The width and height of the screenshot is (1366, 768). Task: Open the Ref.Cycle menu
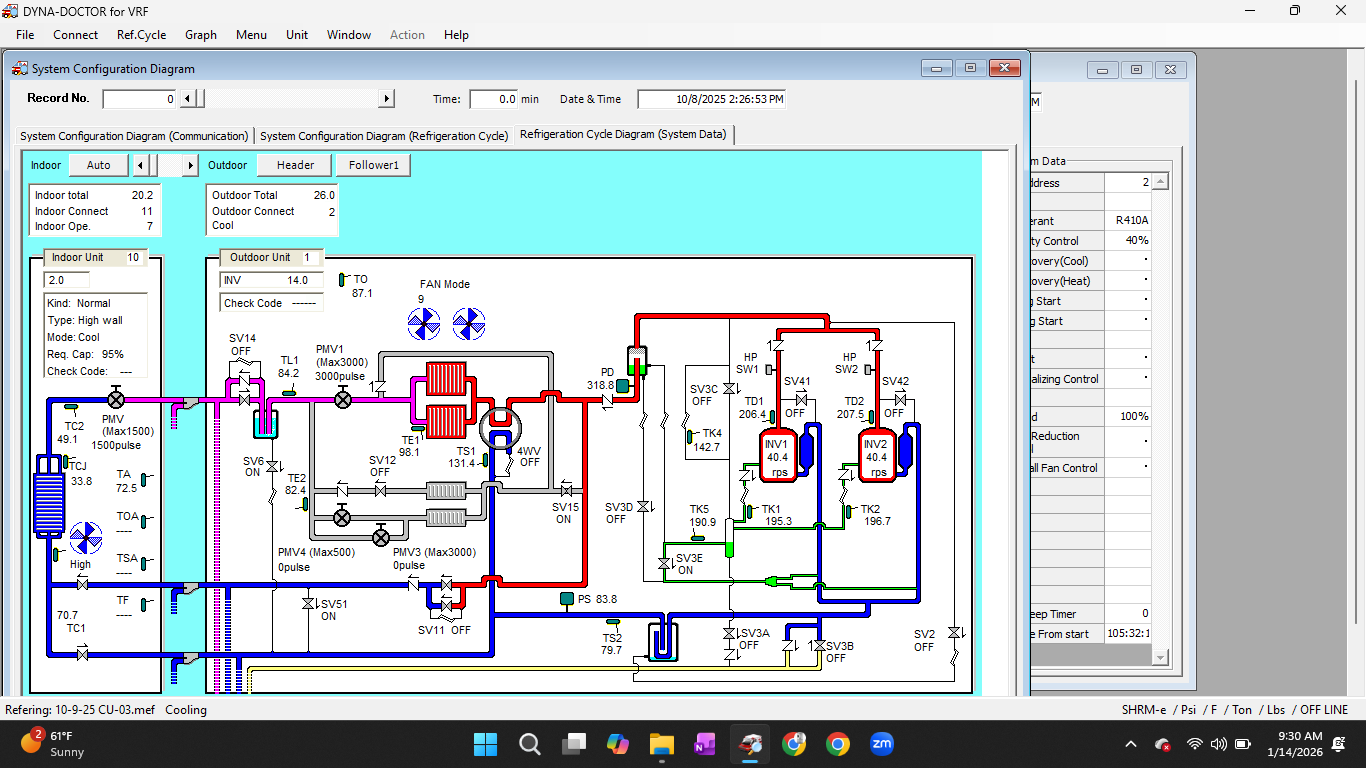point(141,34)
